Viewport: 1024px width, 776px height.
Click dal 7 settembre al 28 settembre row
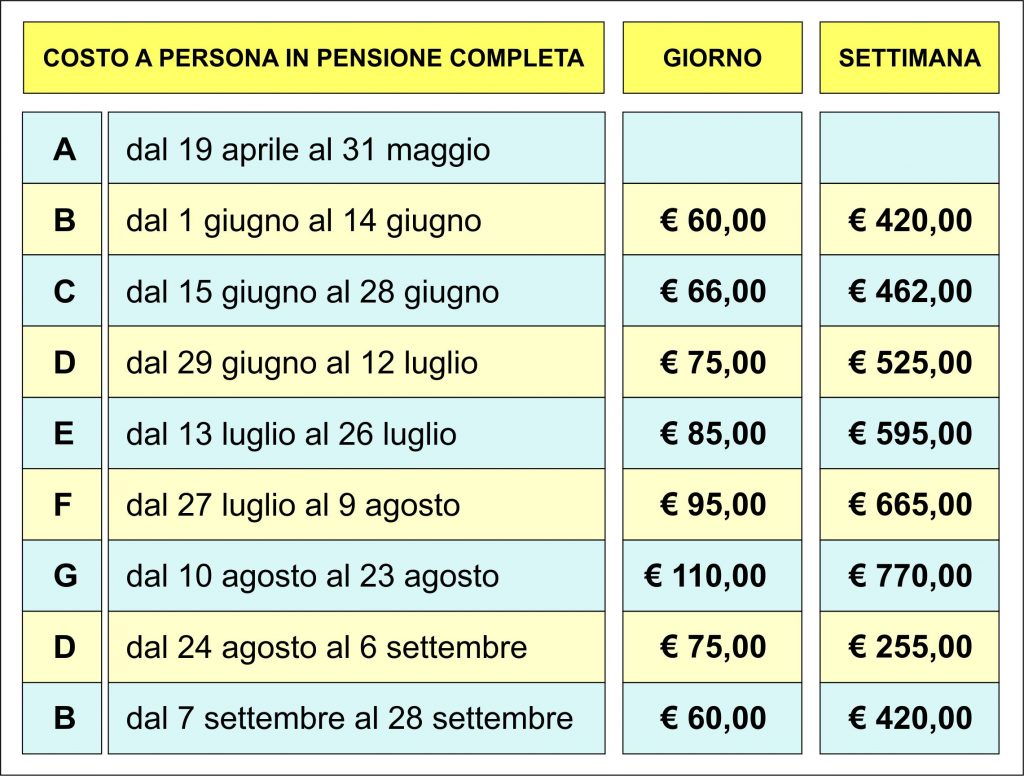click(357, 718)
